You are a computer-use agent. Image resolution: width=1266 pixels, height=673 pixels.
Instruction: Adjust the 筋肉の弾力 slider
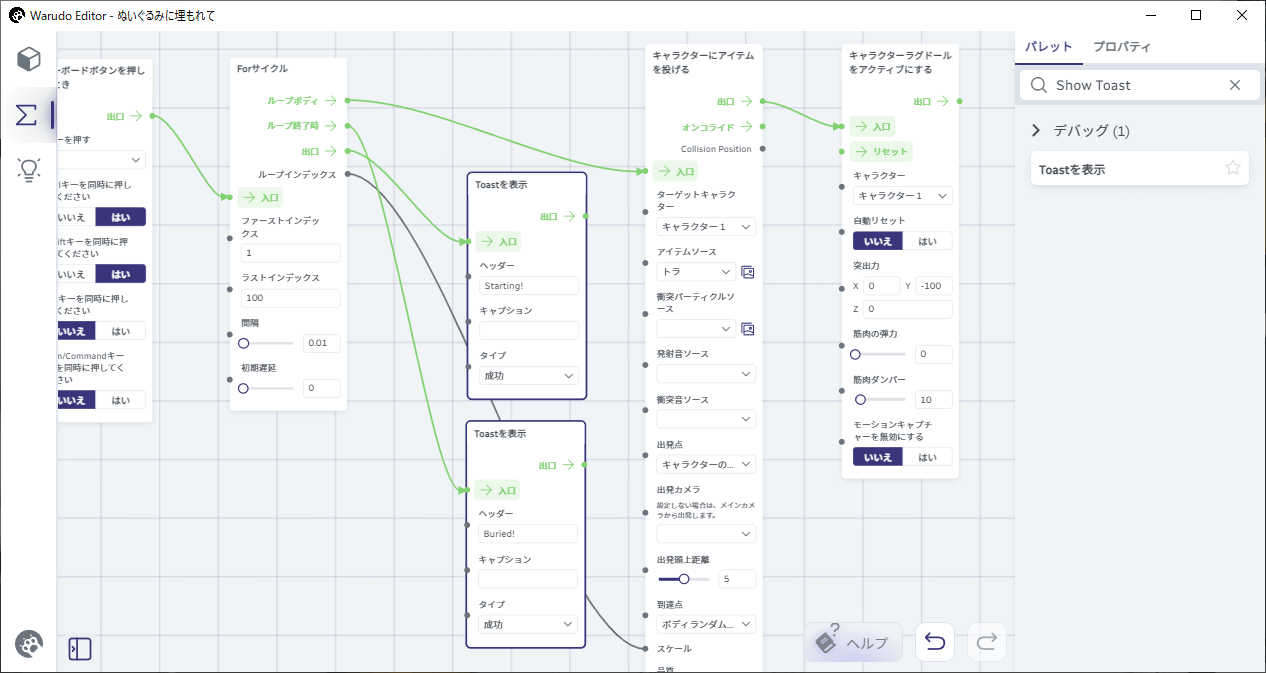click(x=880, y=354)
